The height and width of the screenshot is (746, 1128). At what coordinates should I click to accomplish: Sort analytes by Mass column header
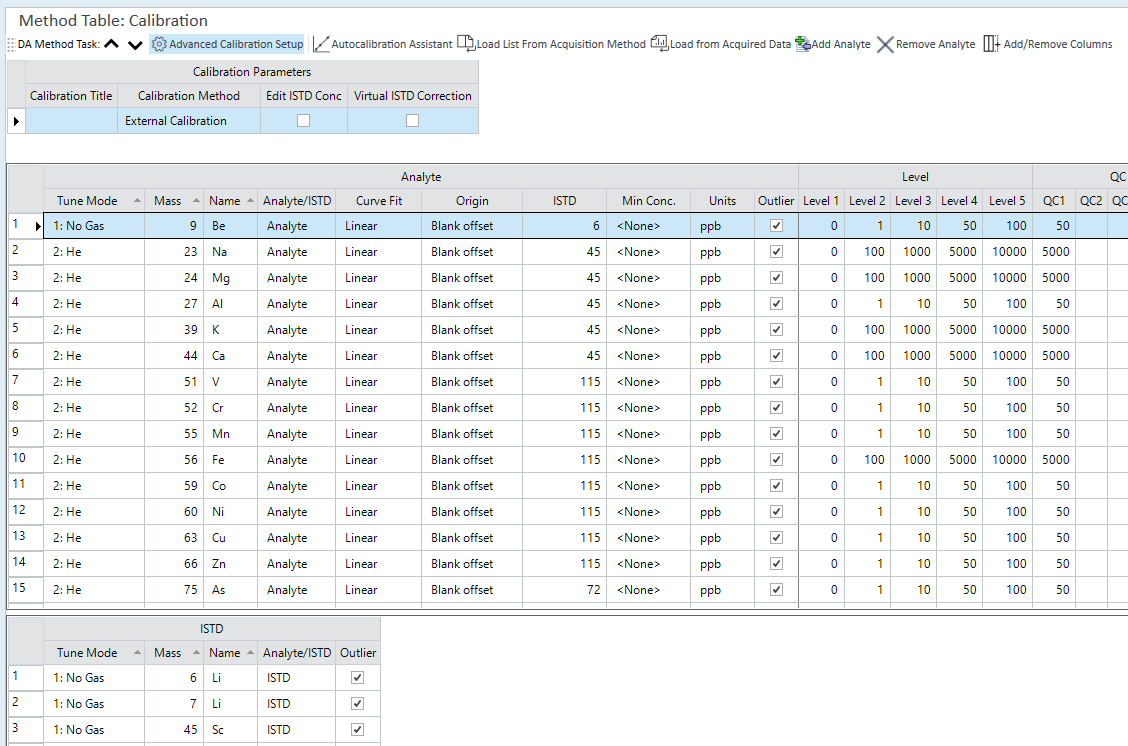(174, 201)
